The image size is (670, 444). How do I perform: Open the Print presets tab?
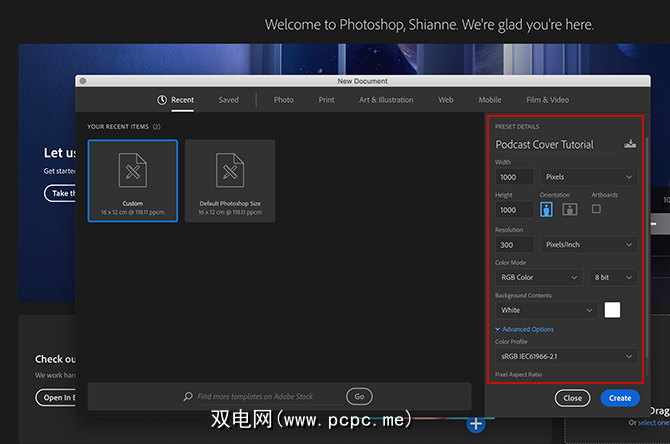[x=326, y=100]
